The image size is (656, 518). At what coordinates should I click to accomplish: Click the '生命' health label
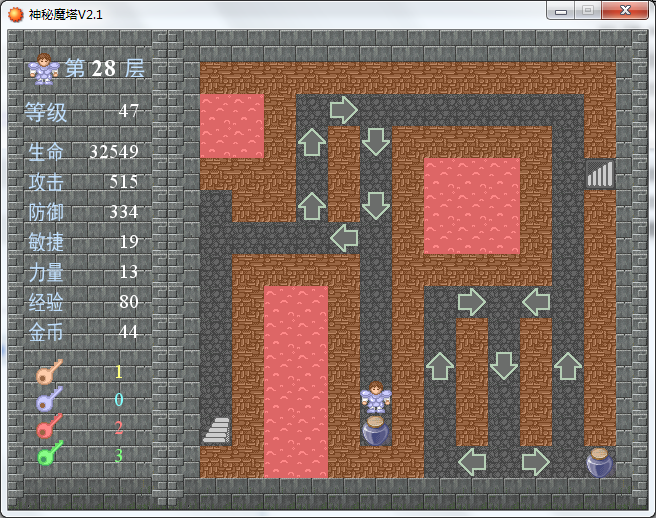click(46, 151)
